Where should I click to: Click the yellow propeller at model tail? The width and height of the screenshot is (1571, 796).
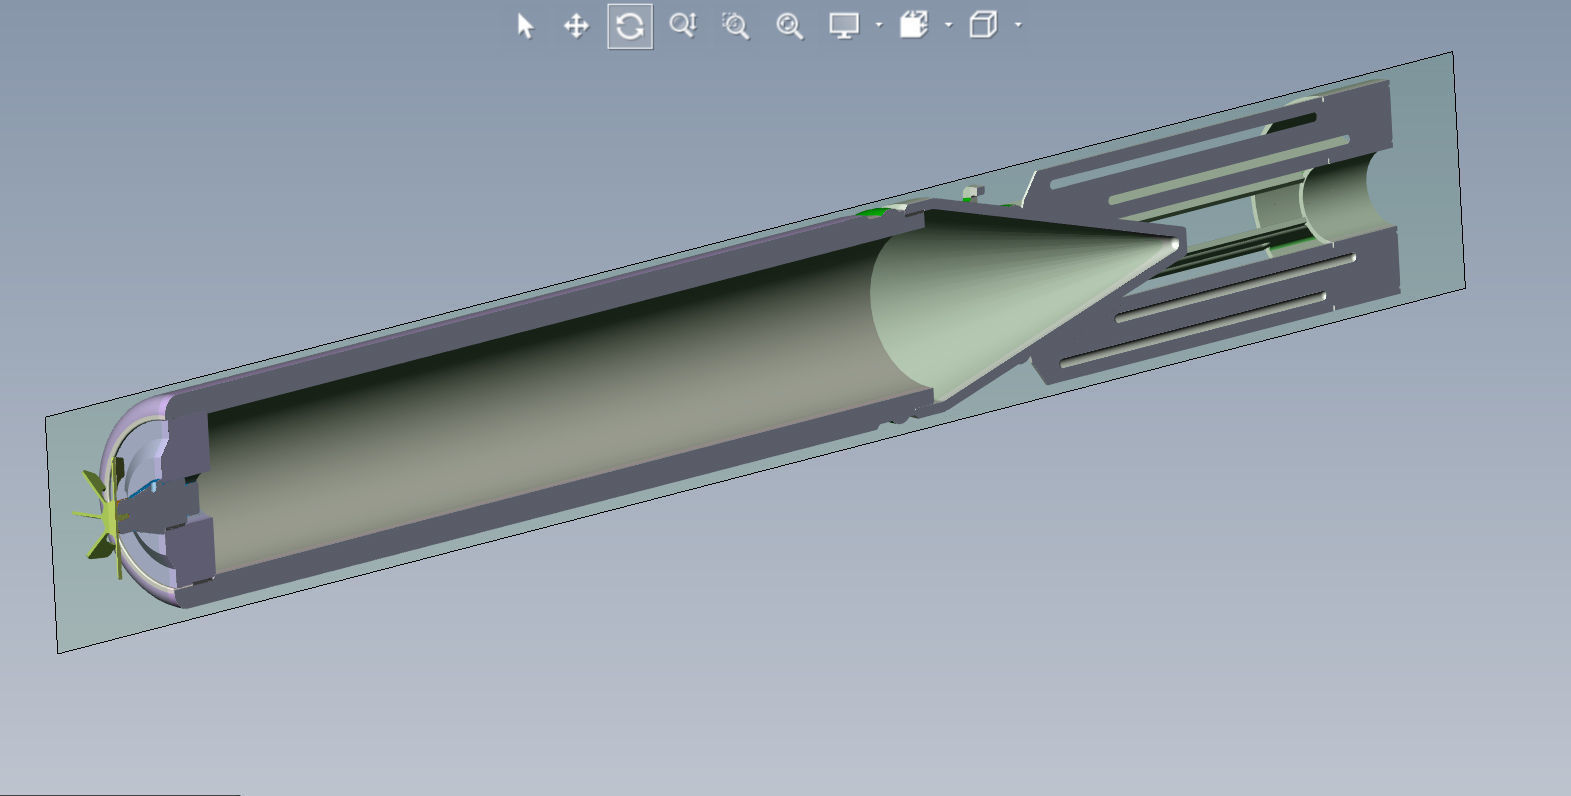(x=100, y=518)
